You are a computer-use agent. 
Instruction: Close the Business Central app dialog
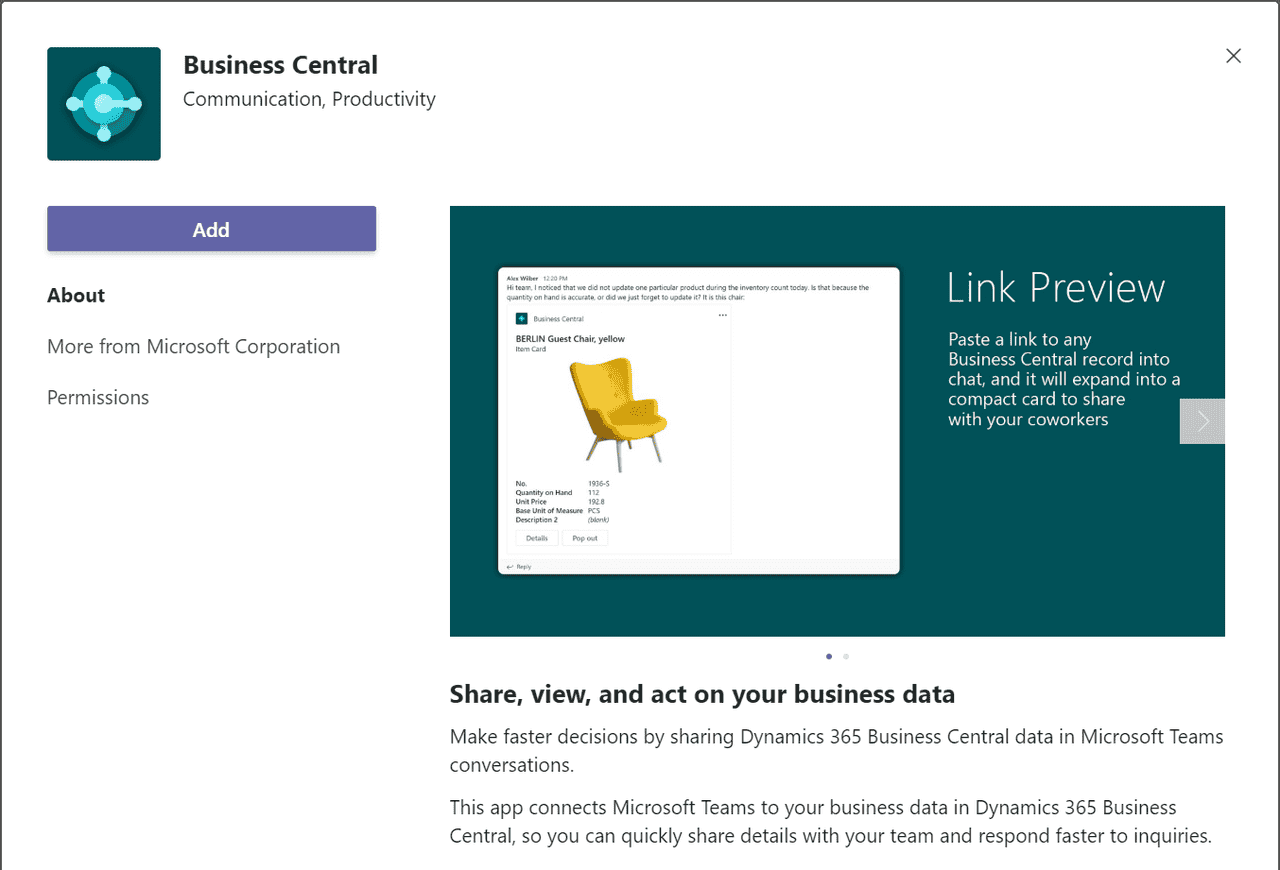[x=1233, y=56]
